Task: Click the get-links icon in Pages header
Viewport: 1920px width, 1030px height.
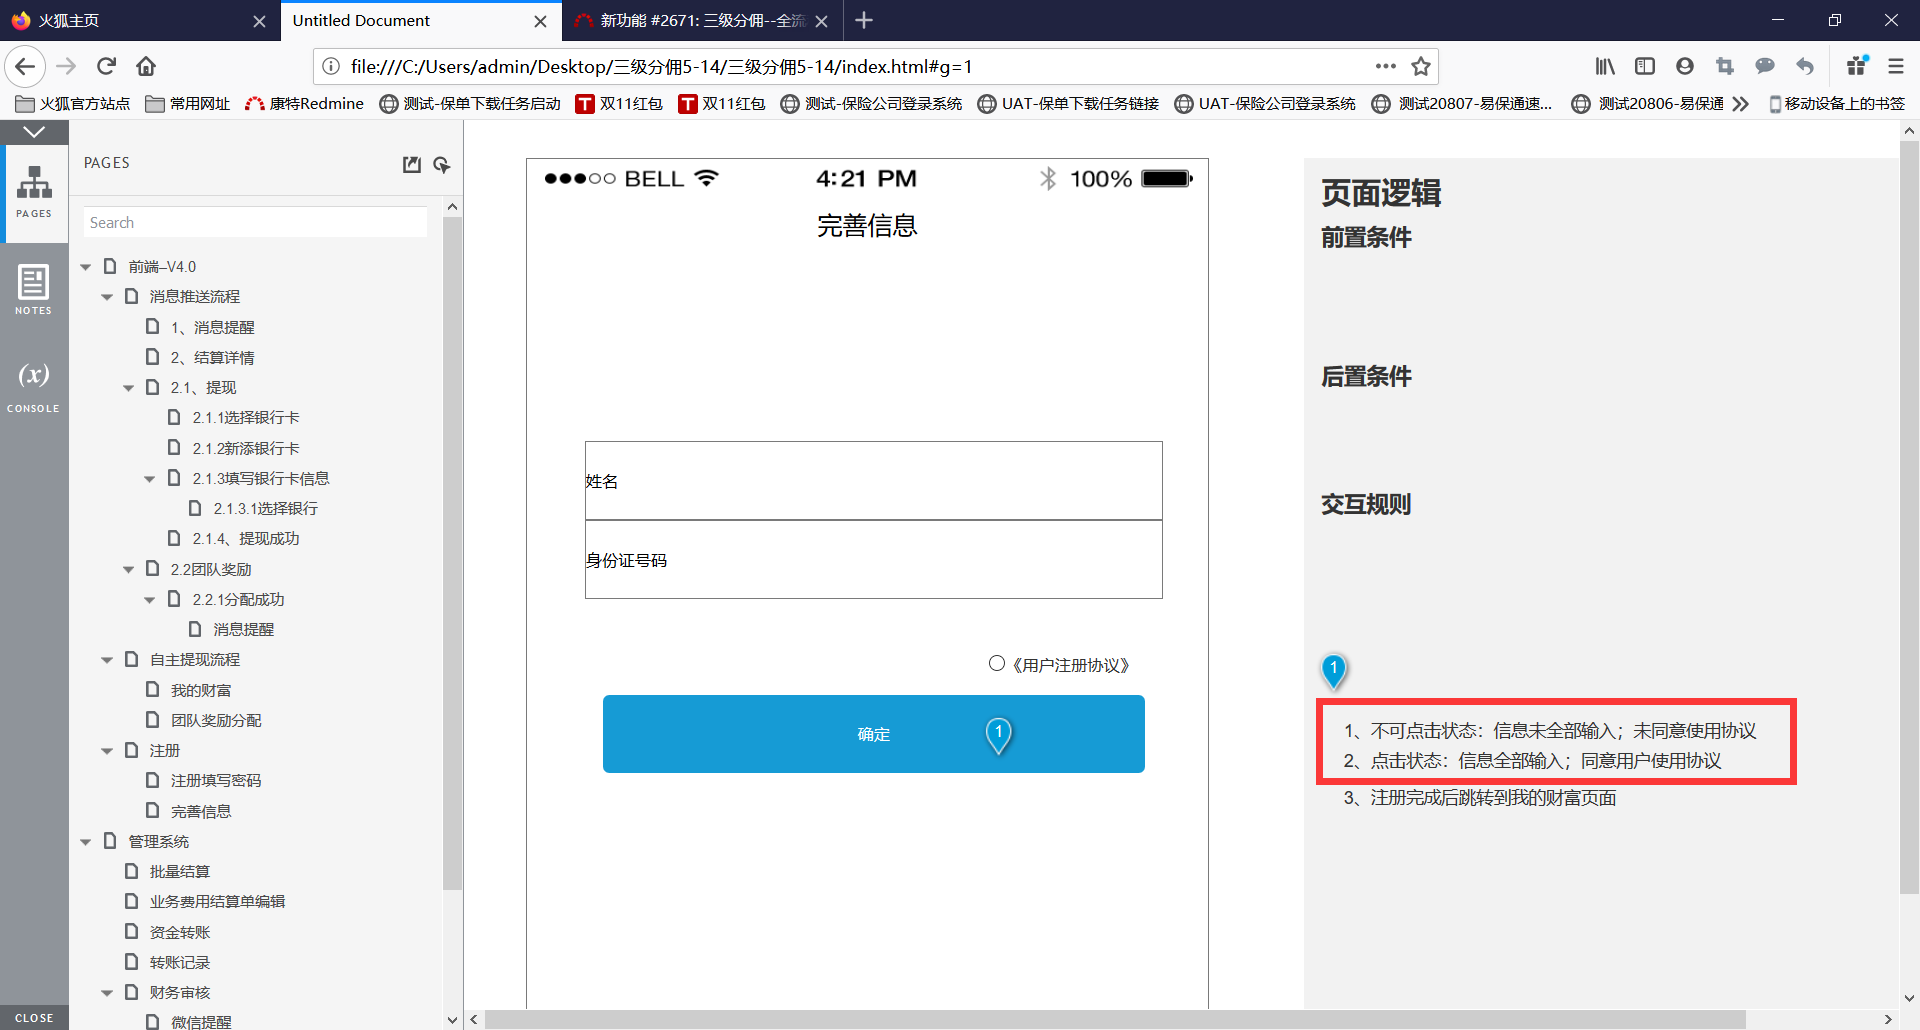Action: click(x=442, y=164)
